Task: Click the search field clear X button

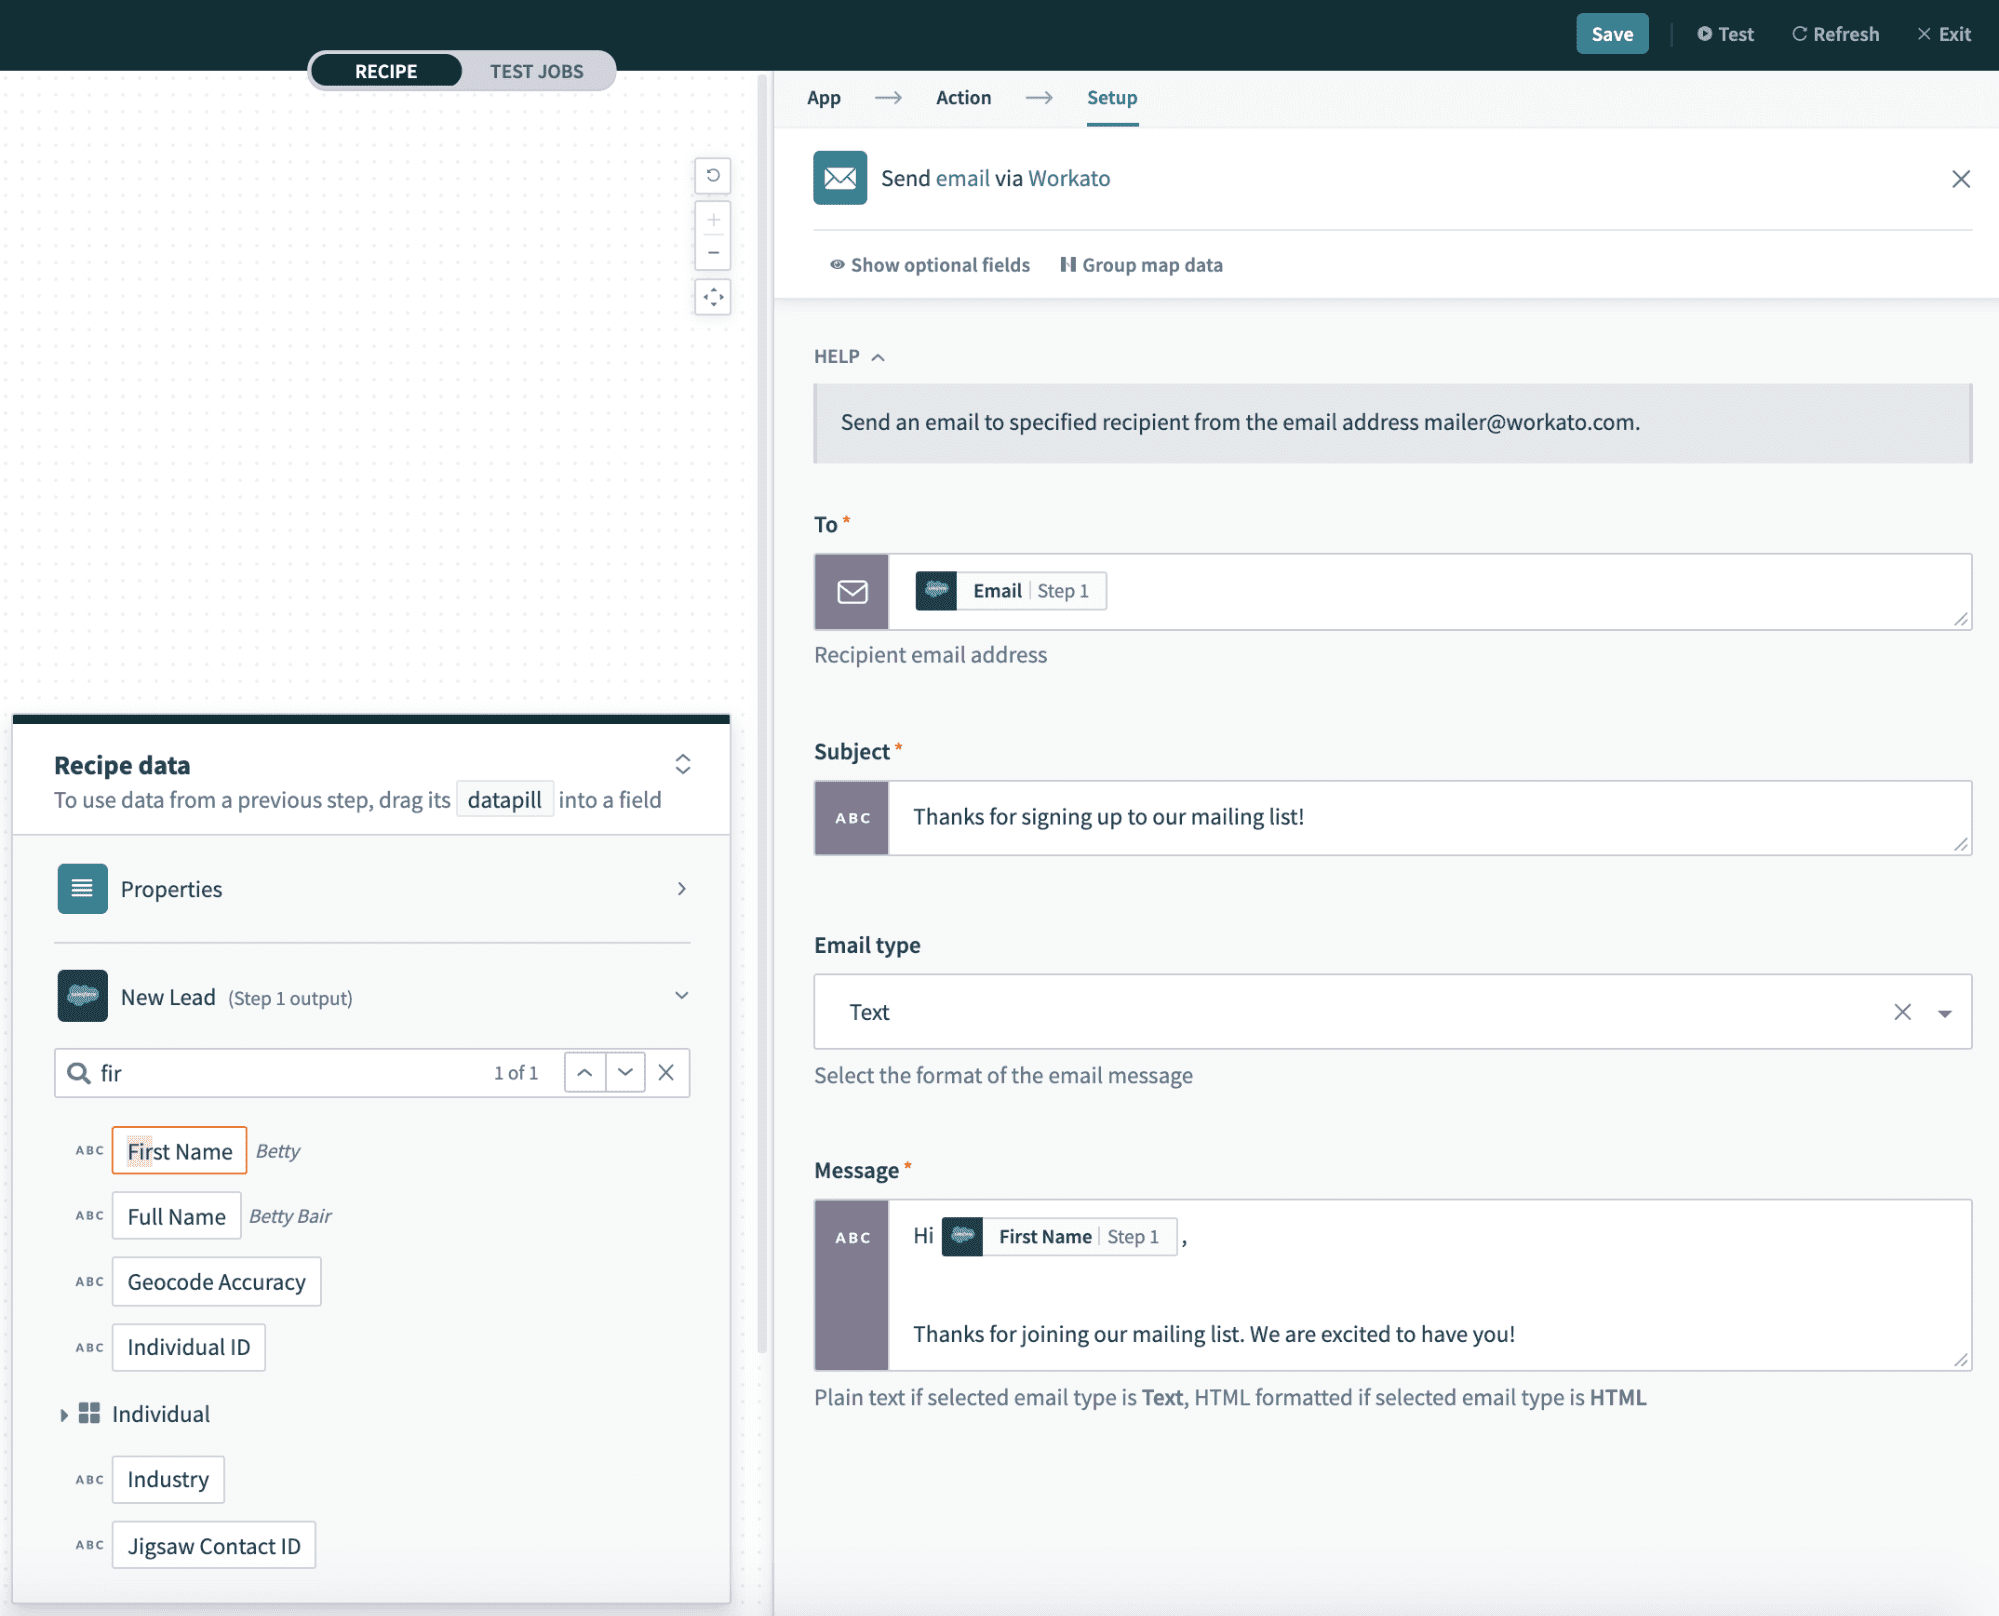Action: tap(666, 1072)
